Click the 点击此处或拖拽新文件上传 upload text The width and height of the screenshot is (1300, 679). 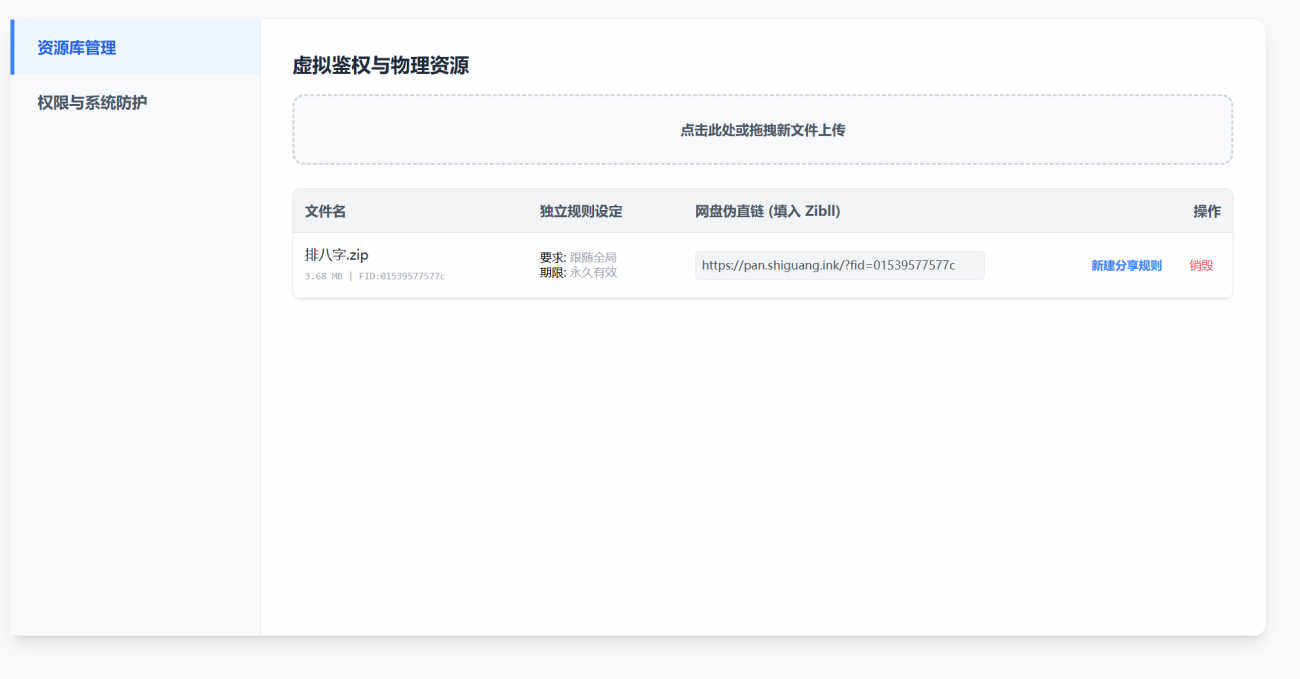pos(762,130)
